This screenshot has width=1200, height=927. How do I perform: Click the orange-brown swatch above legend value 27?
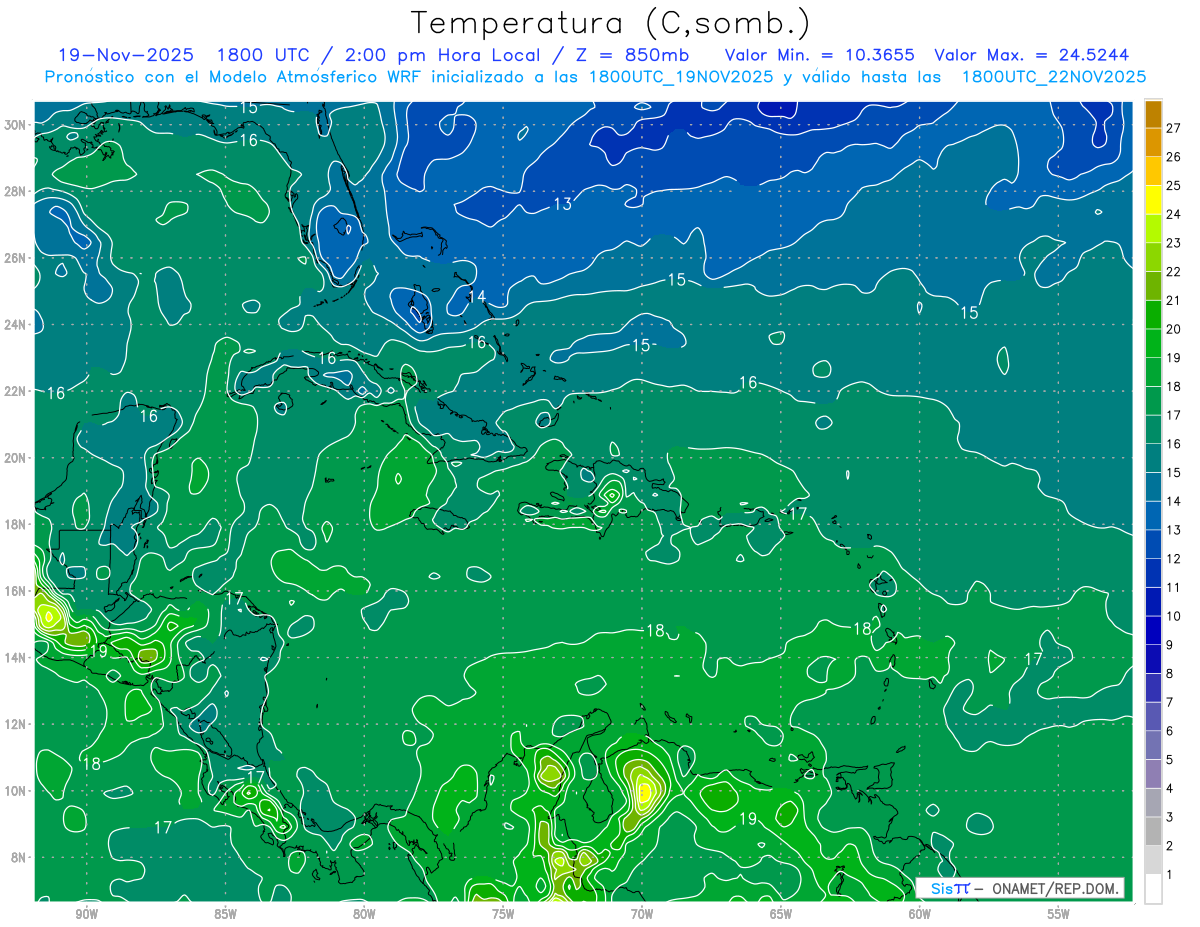1153,114
